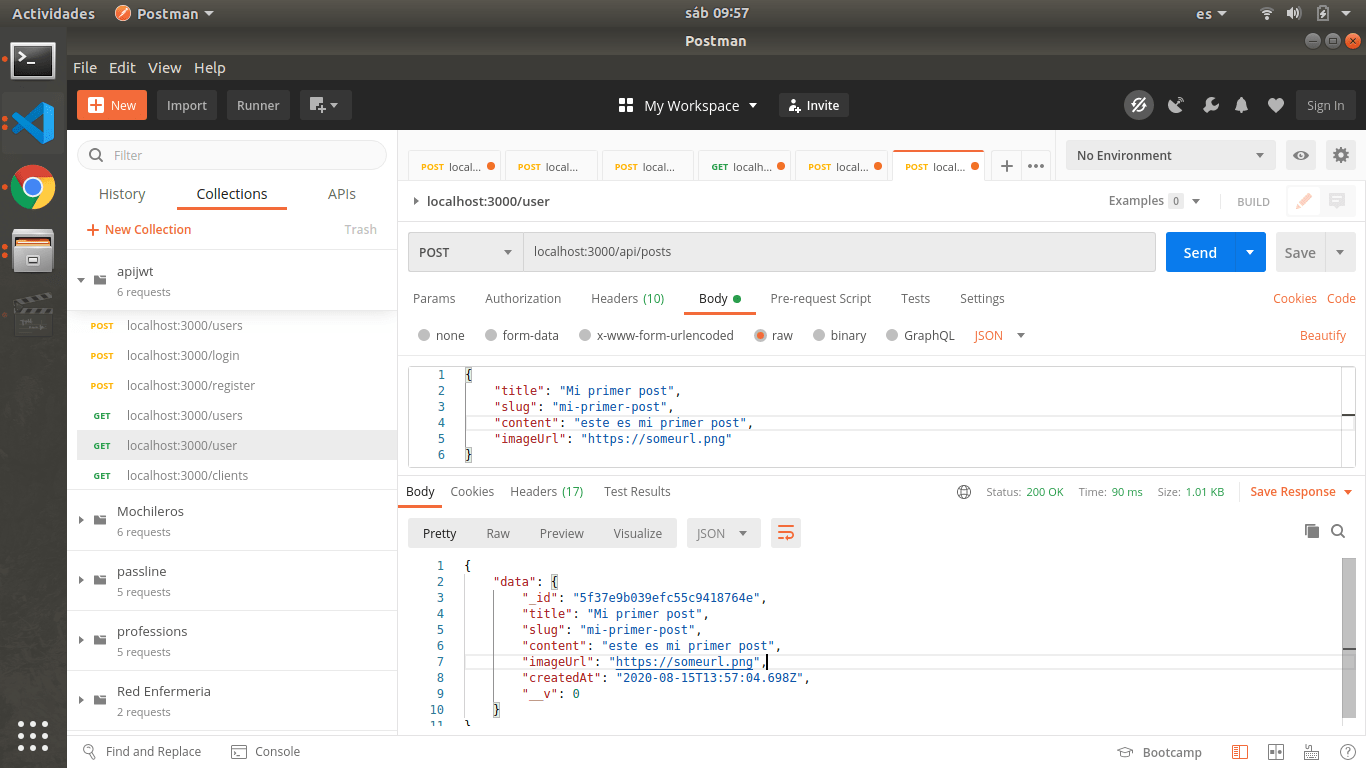Click the environment quick look eye icon
1366x768 pixels.
(x=1301, y=155)
